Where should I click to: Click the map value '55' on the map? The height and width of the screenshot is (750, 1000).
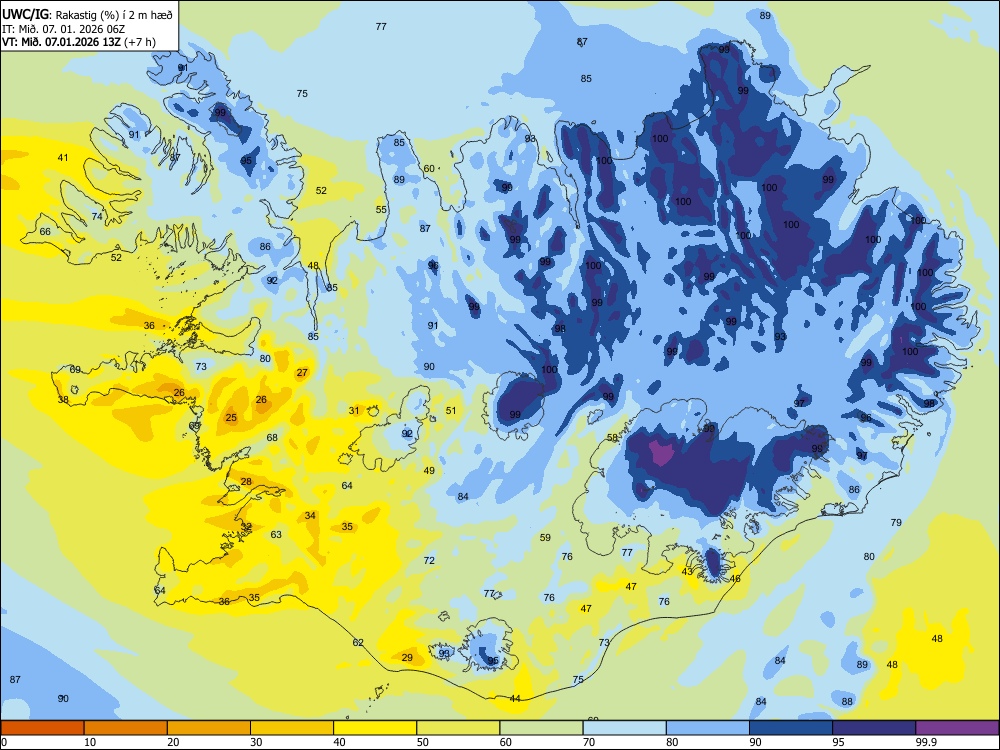tap(381, 209)
